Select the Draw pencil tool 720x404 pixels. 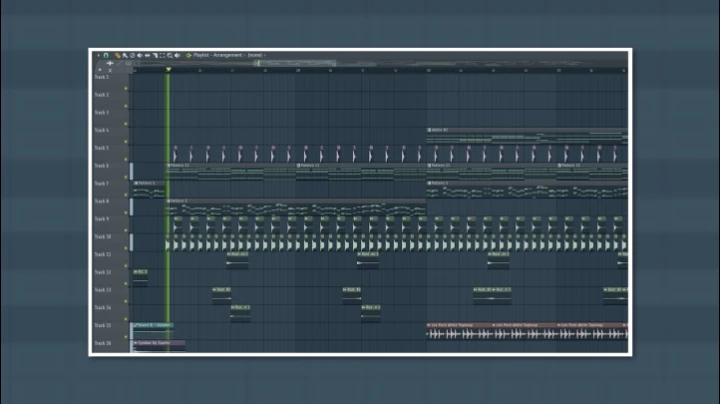pyautogui.click(x=118, y=55)
